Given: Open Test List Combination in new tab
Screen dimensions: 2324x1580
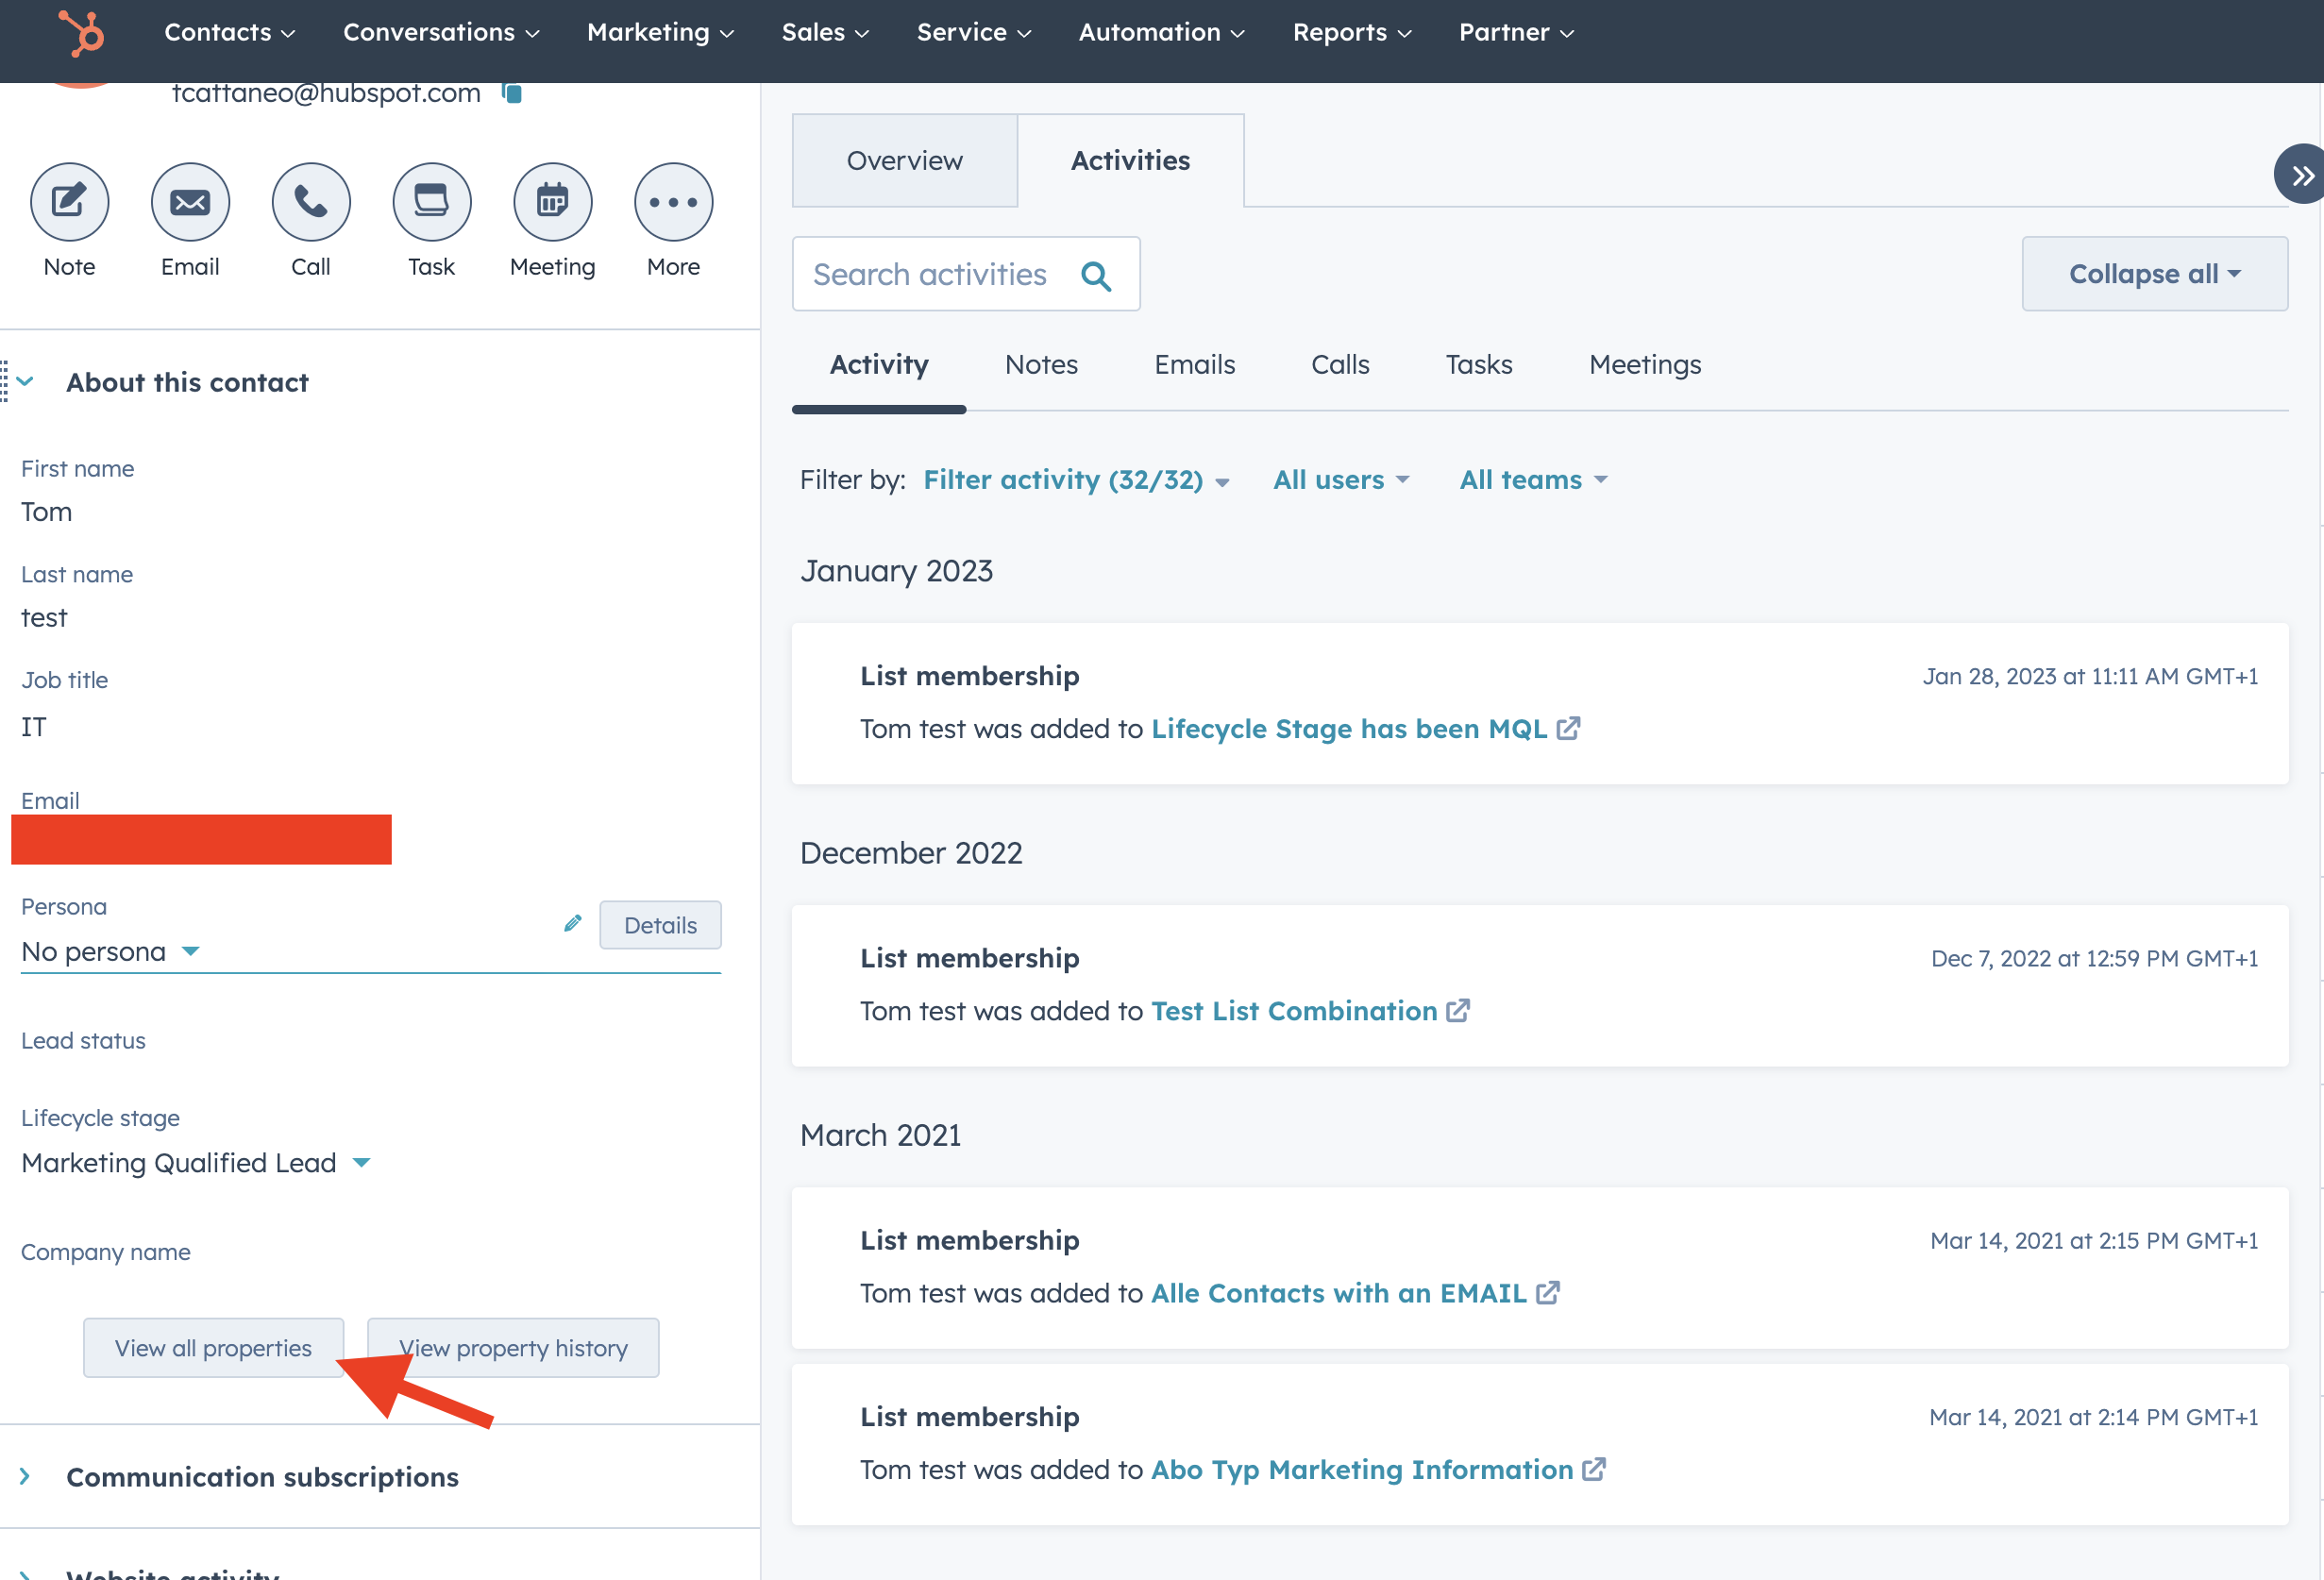Looking at the screenshot, I should [1458, 1010].
